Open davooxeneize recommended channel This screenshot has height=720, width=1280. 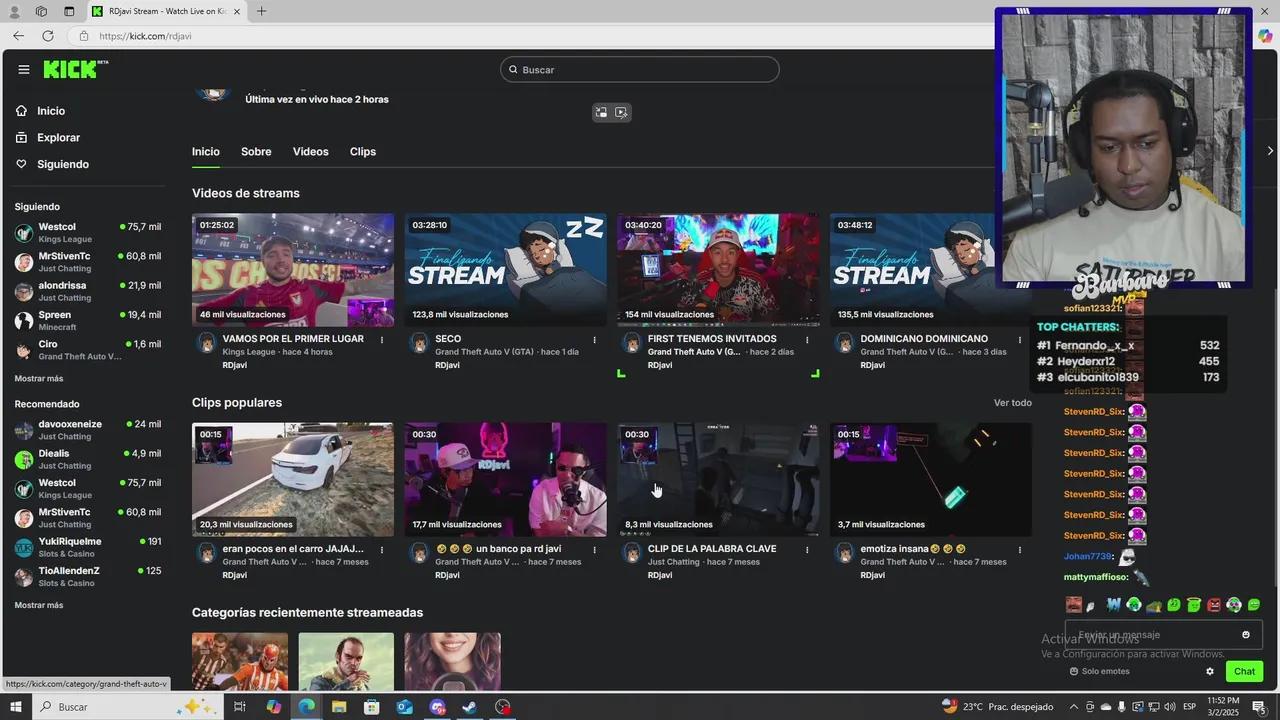(x=88, y=430)
